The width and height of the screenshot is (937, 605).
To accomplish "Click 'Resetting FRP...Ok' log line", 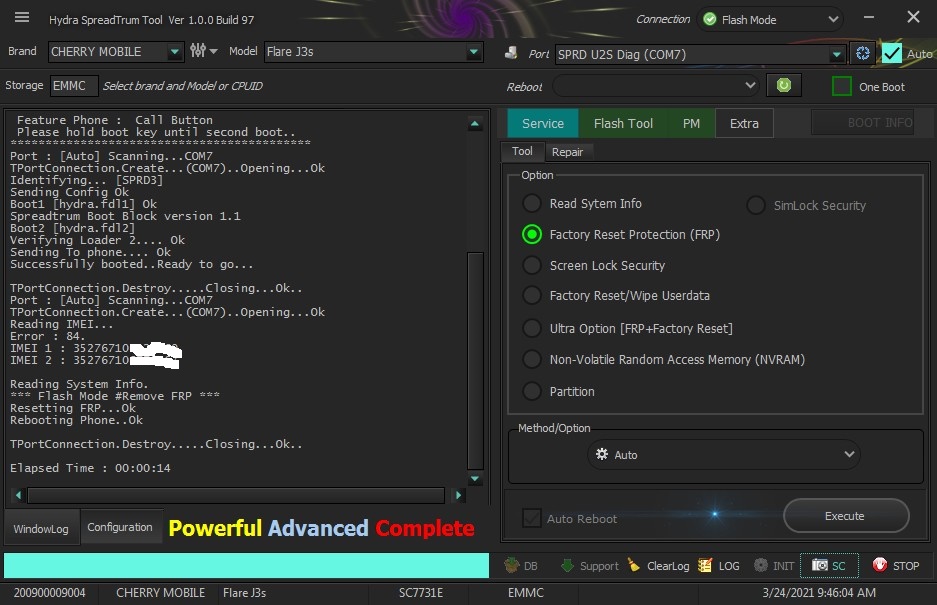I will pos(73,408).
